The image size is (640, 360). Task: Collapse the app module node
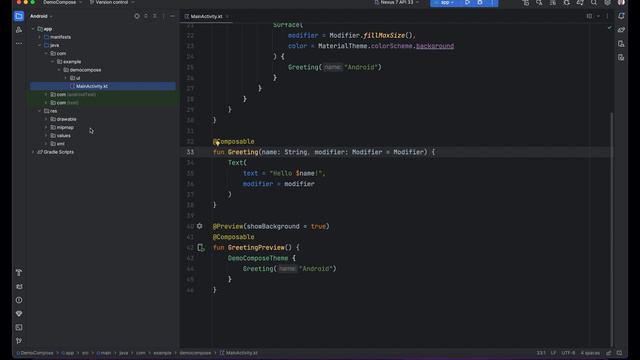coord(33,29)
